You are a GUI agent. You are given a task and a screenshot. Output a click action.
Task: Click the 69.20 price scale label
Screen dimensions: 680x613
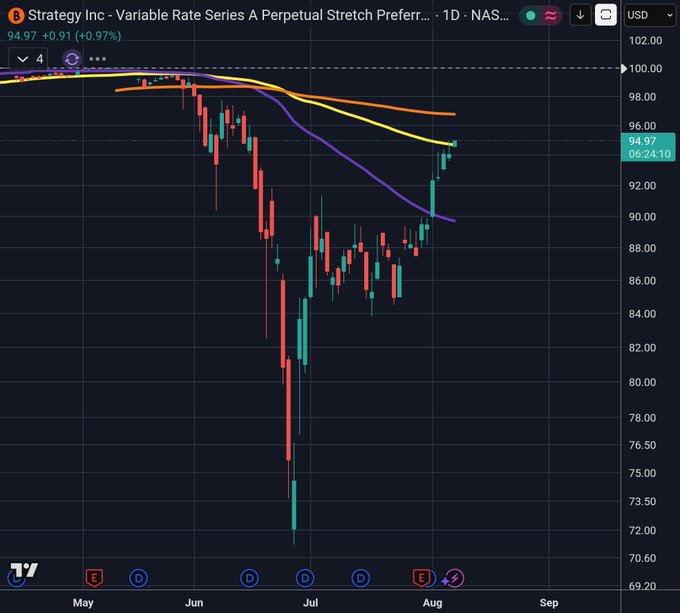coord(642,586)
